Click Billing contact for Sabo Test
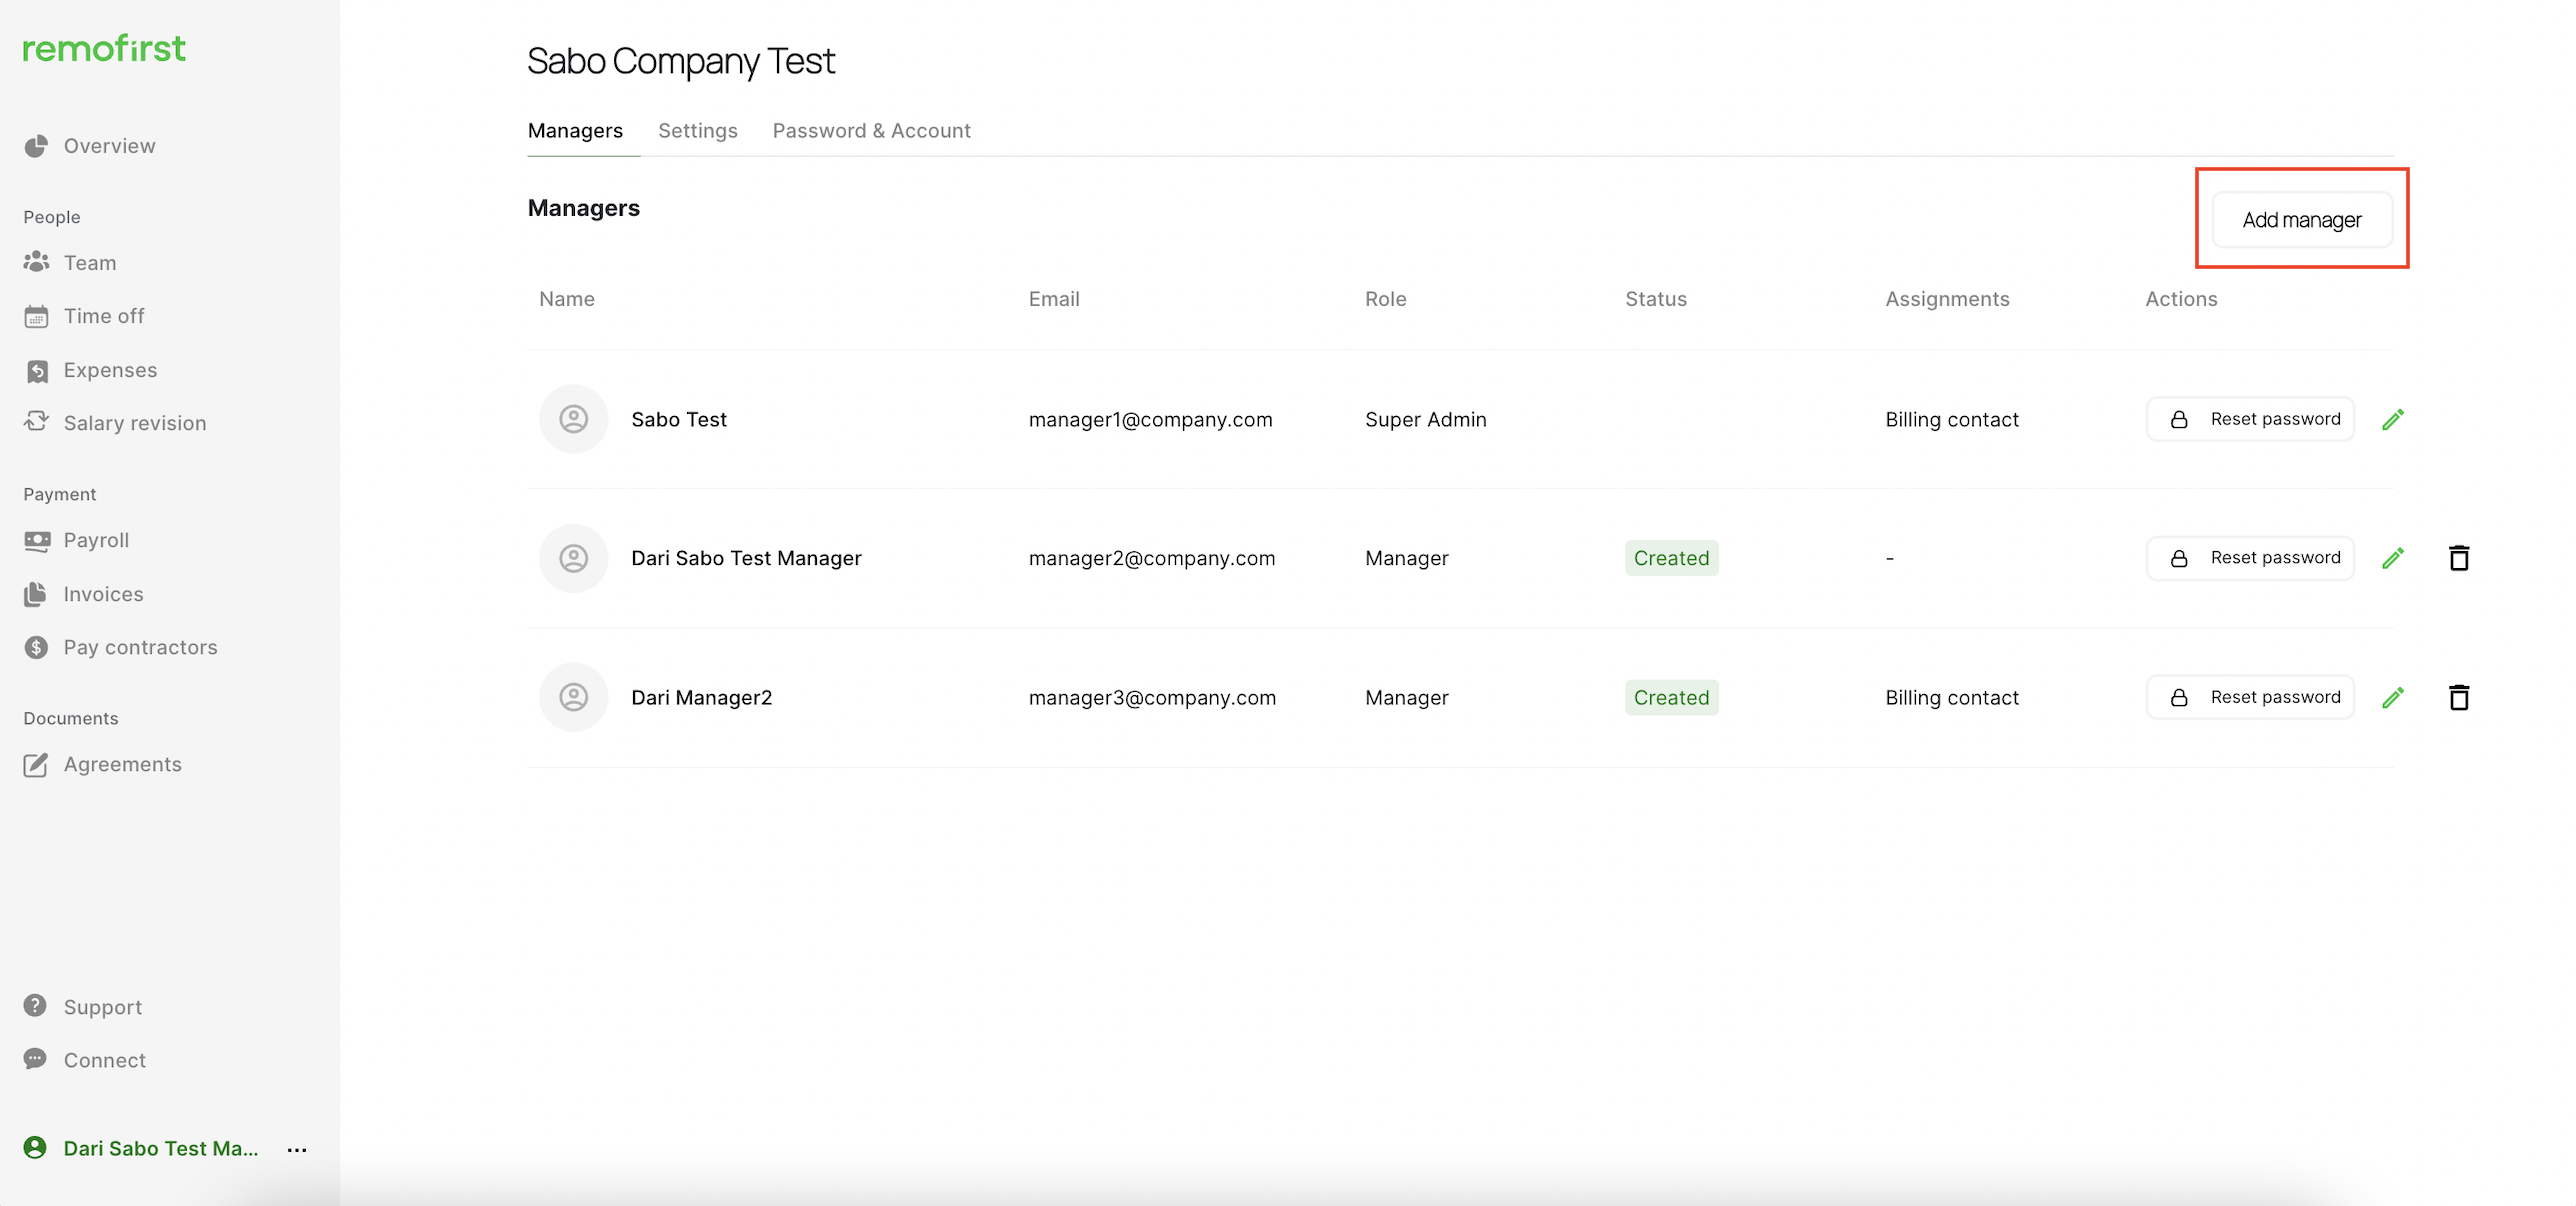 click(1952, 419)
